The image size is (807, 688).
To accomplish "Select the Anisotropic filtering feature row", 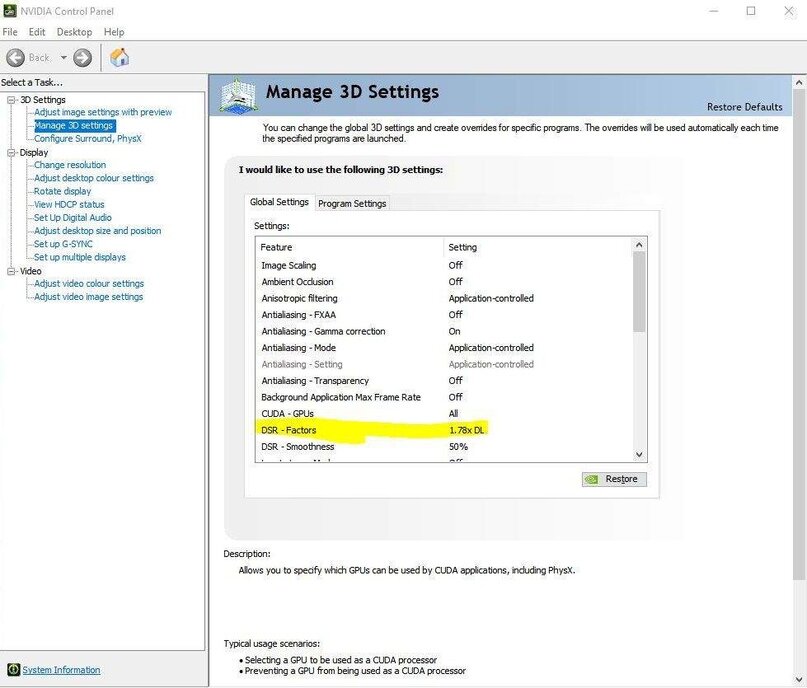I will [x=445, y=298].
